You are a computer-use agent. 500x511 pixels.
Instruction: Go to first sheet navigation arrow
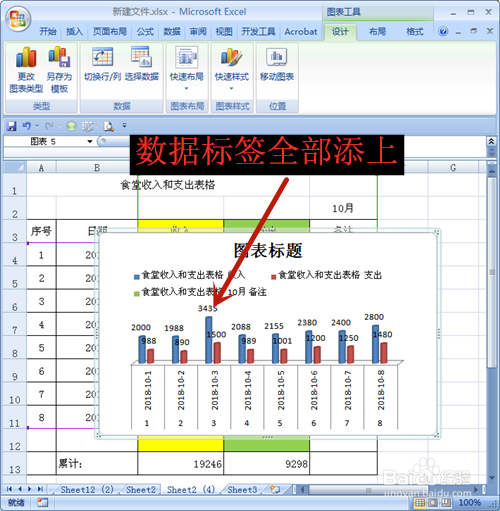[x=9, y=489]
